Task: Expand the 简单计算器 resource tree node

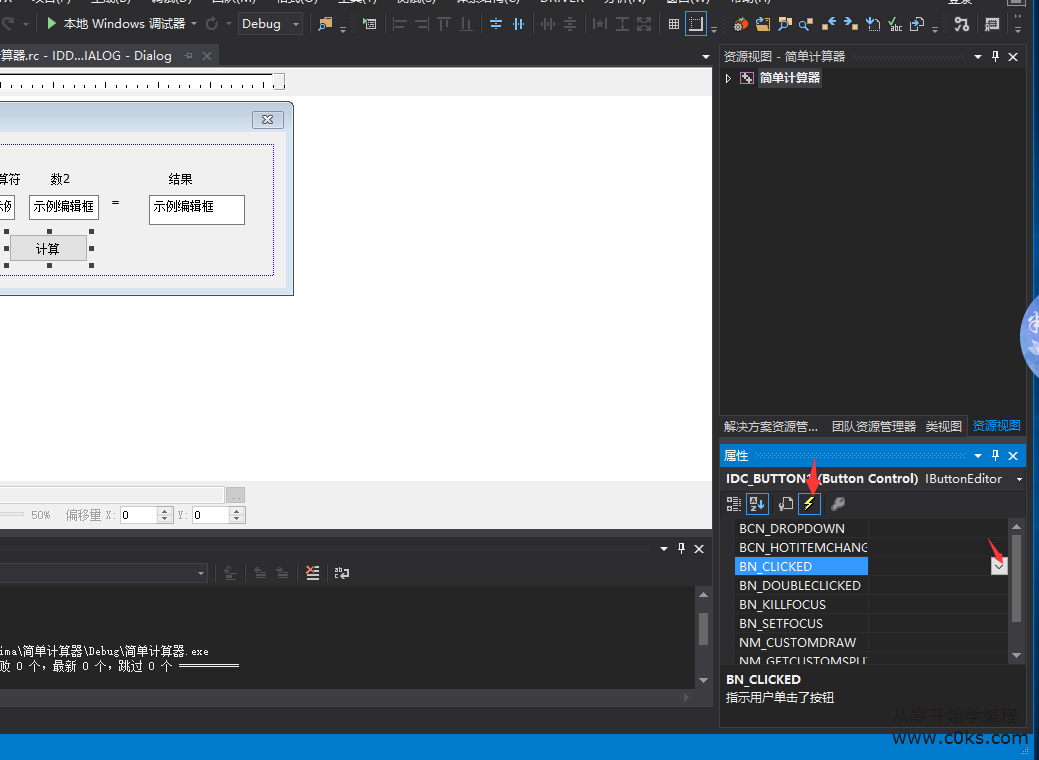Action: click(728, 78)
